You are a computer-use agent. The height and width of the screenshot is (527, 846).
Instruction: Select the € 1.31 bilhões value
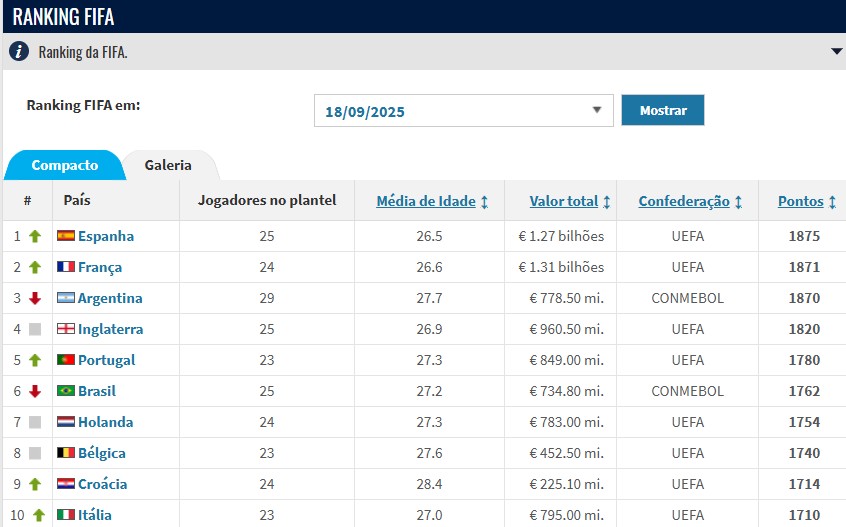pos(561,267)
